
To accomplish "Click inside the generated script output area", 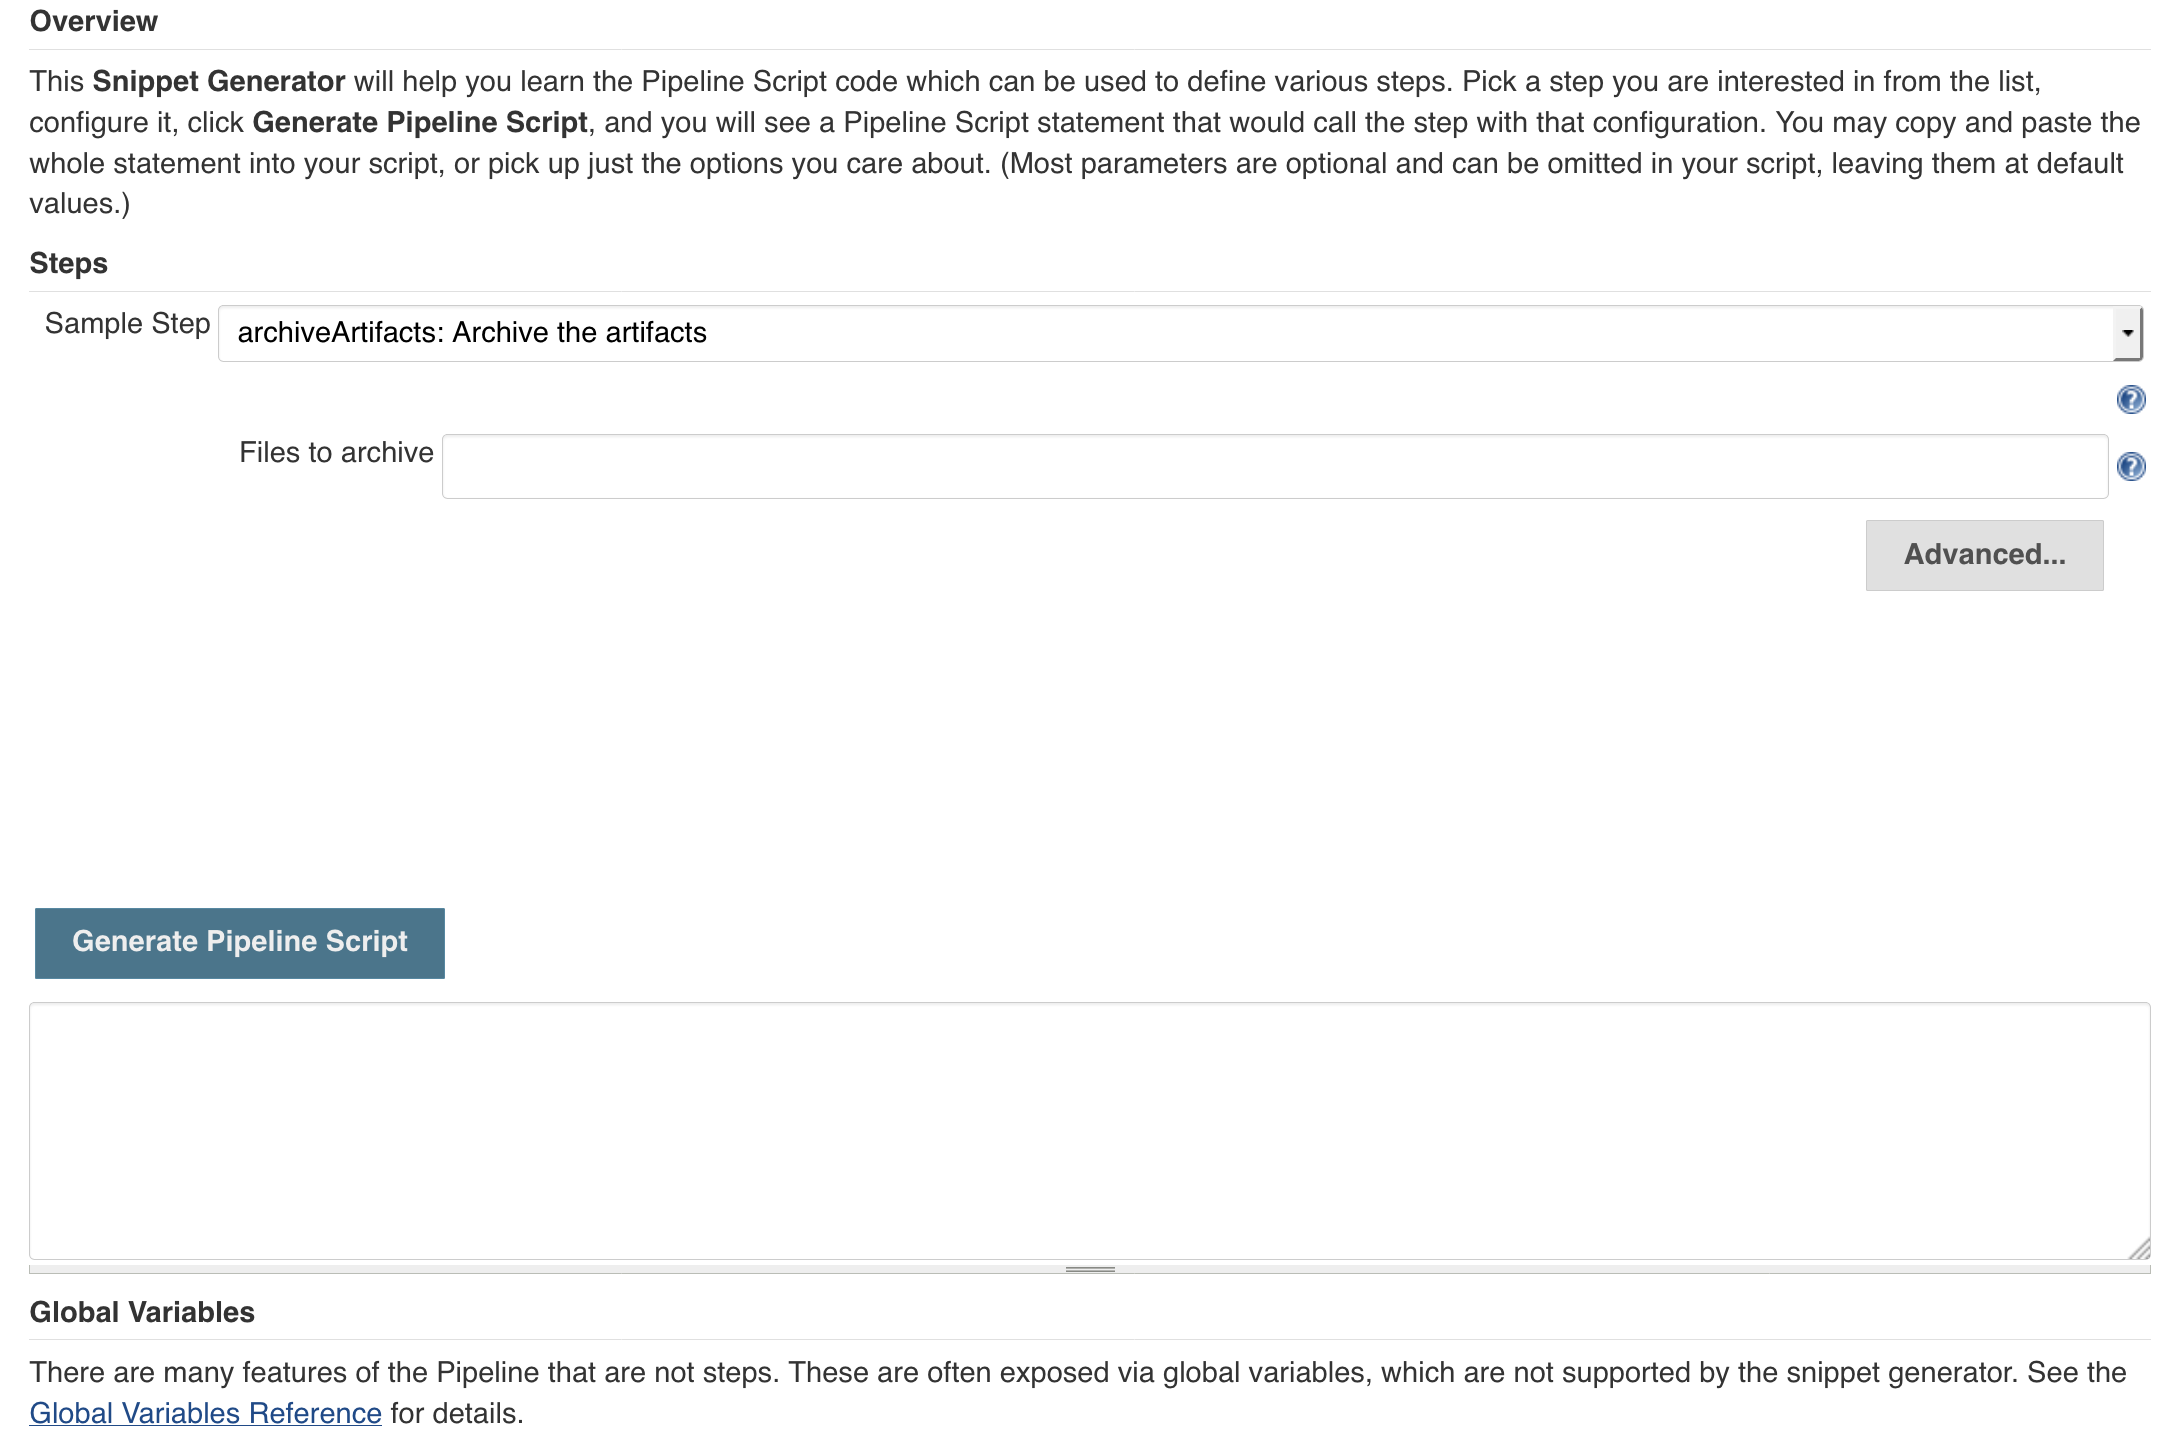I will click(x=1089, y=1131).
